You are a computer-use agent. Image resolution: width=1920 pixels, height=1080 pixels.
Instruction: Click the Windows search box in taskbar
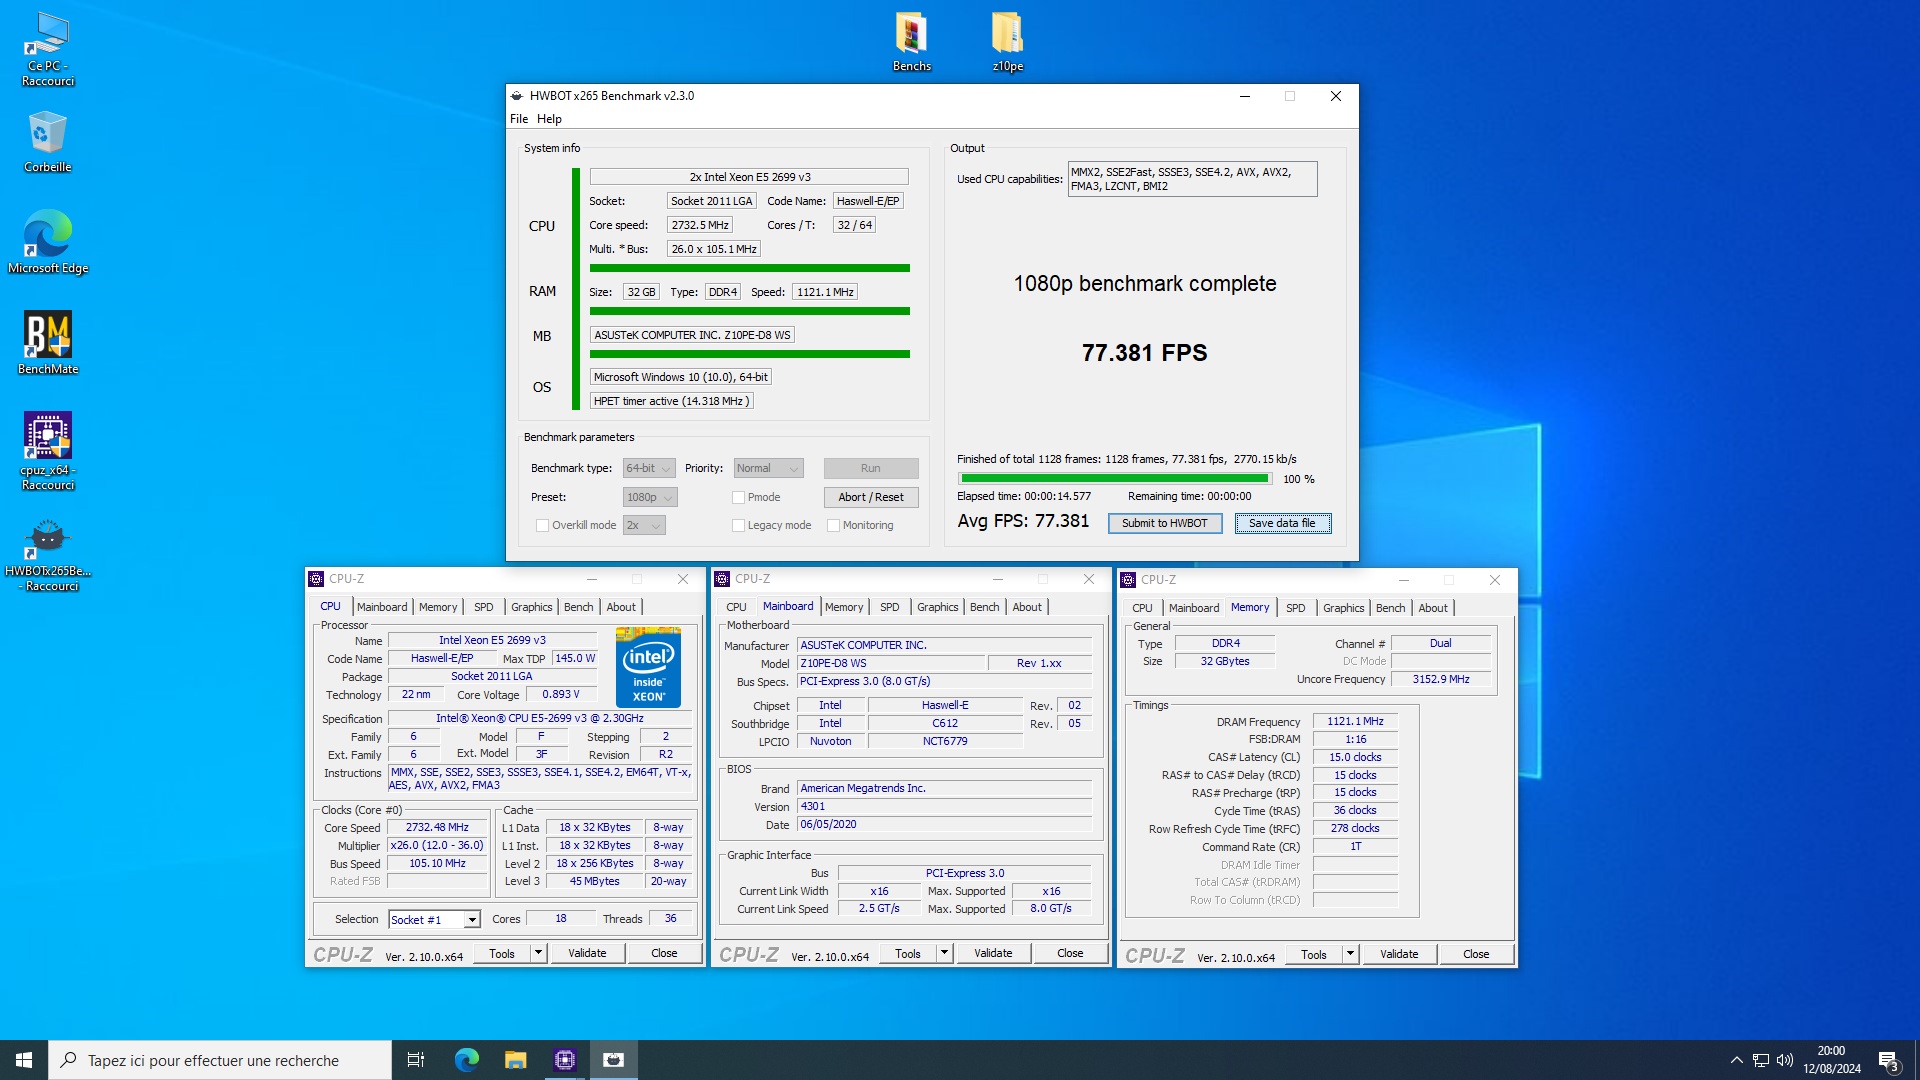[x=220, y=1060]
